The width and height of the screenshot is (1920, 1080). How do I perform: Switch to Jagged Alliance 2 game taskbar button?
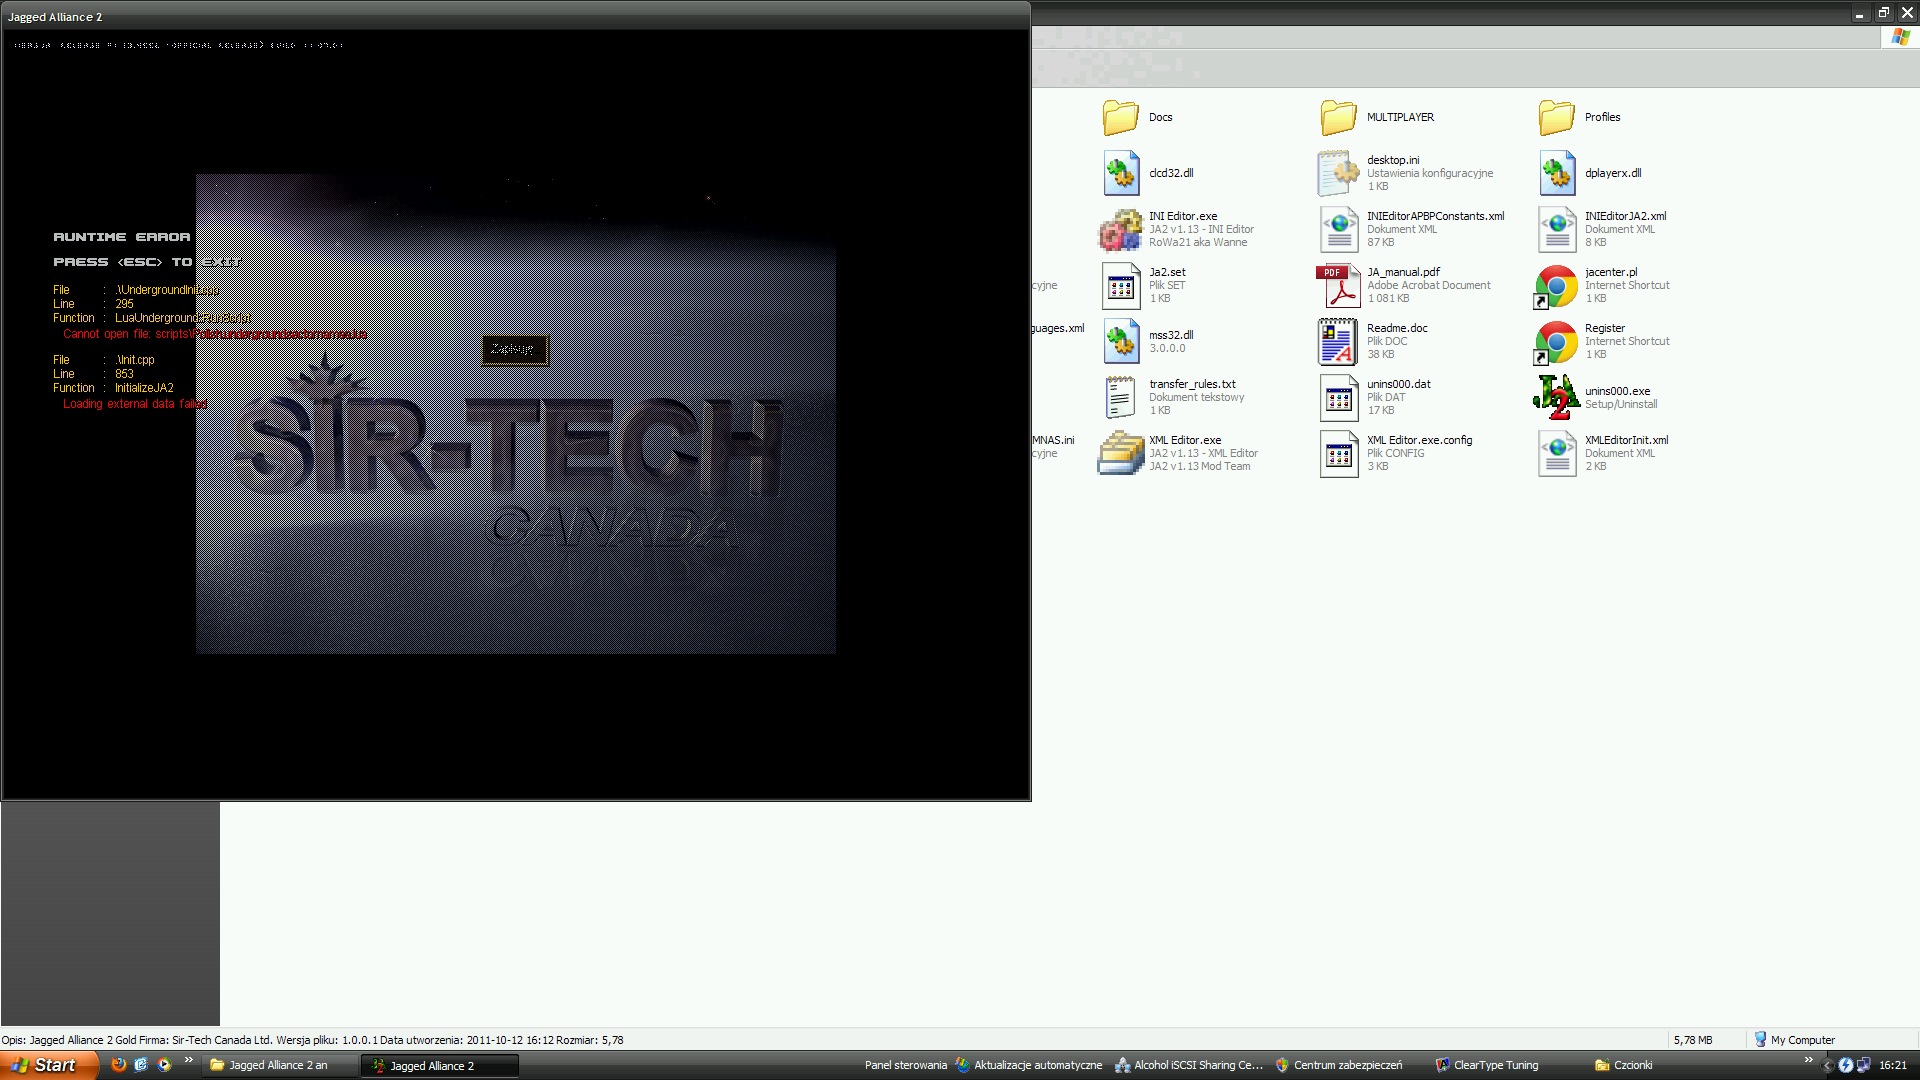pyautogui.click(x=440, y=1066)
